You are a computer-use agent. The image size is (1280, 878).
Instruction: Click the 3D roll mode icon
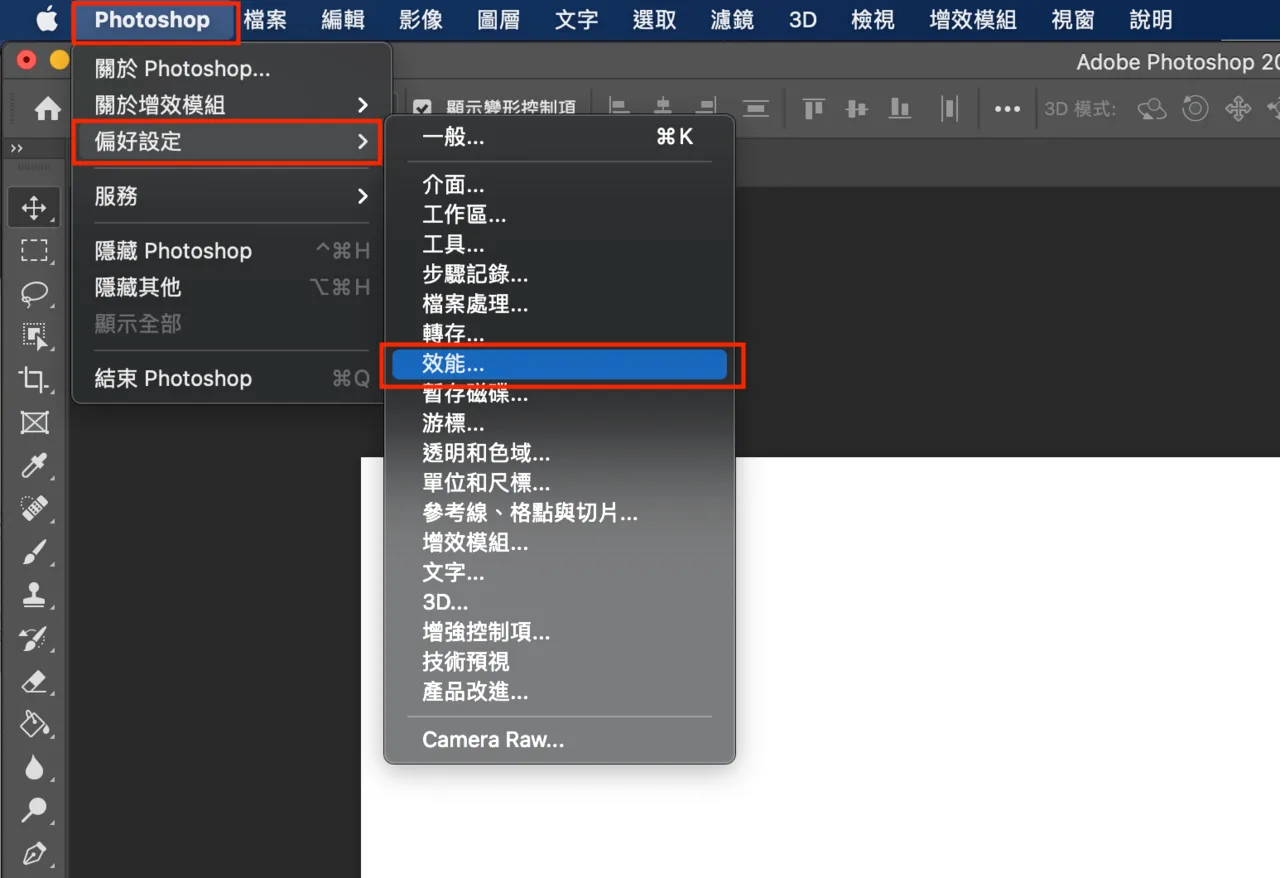coord(1196,108)
